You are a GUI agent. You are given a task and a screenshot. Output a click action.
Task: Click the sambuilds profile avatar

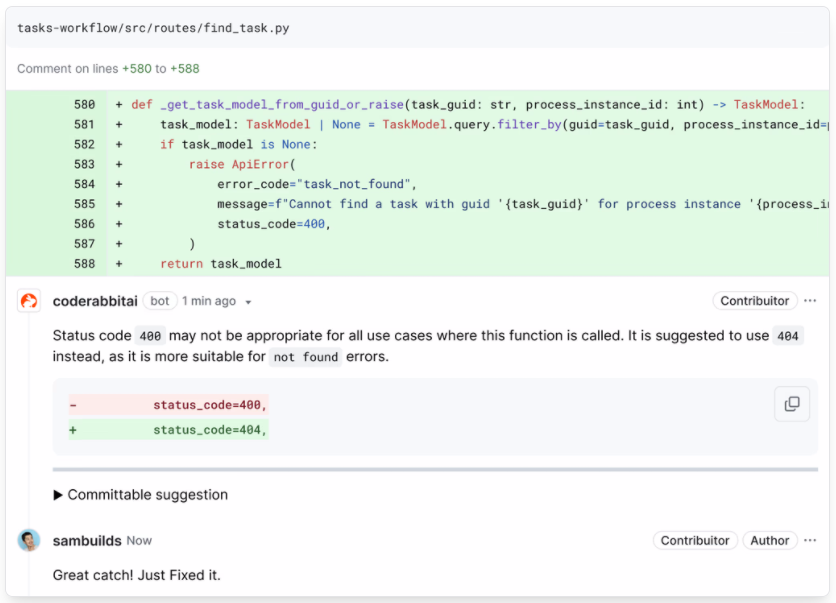(x=29, y=541)
